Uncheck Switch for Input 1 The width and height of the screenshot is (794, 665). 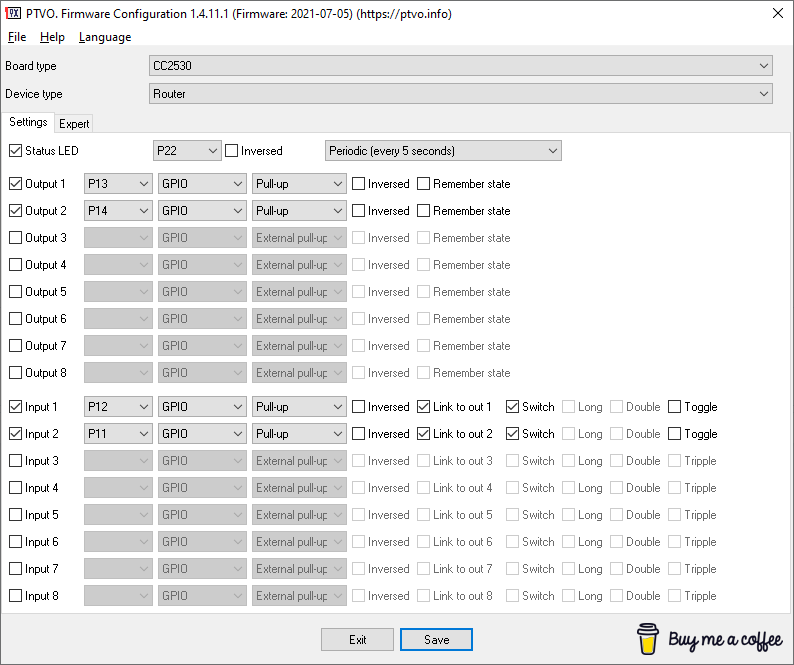click(512, 407)
